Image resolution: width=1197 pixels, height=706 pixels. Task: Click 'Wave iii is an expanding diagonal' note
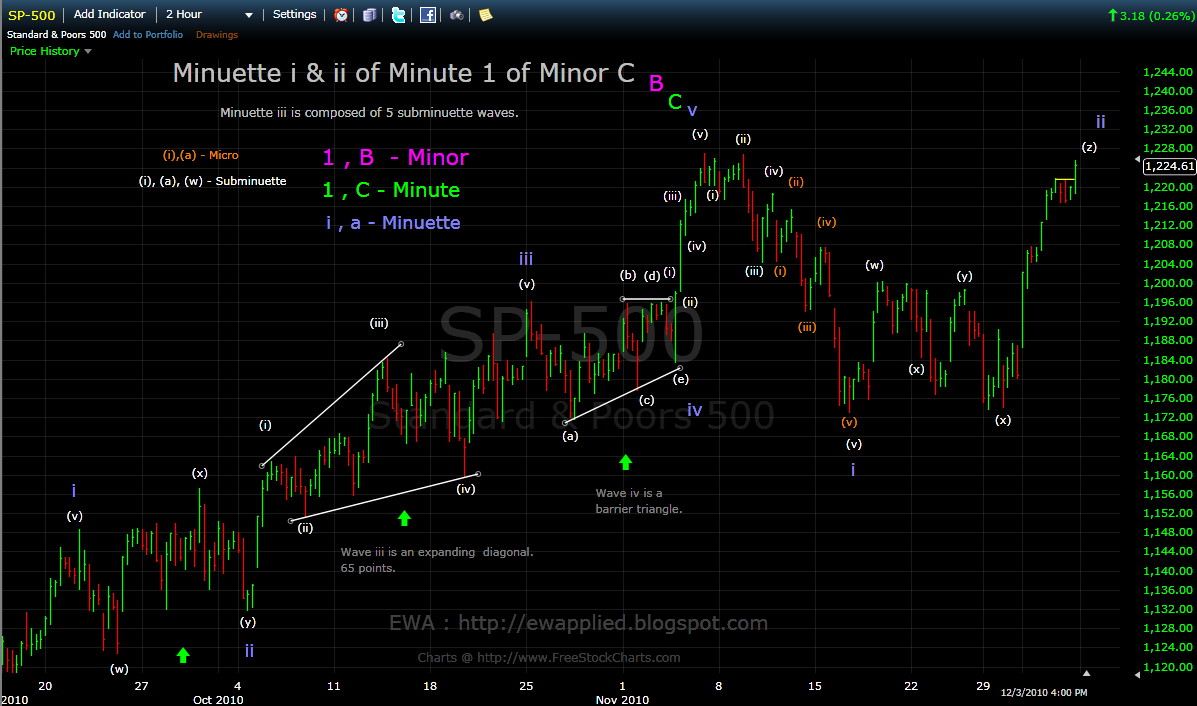[x=437, y=559]
